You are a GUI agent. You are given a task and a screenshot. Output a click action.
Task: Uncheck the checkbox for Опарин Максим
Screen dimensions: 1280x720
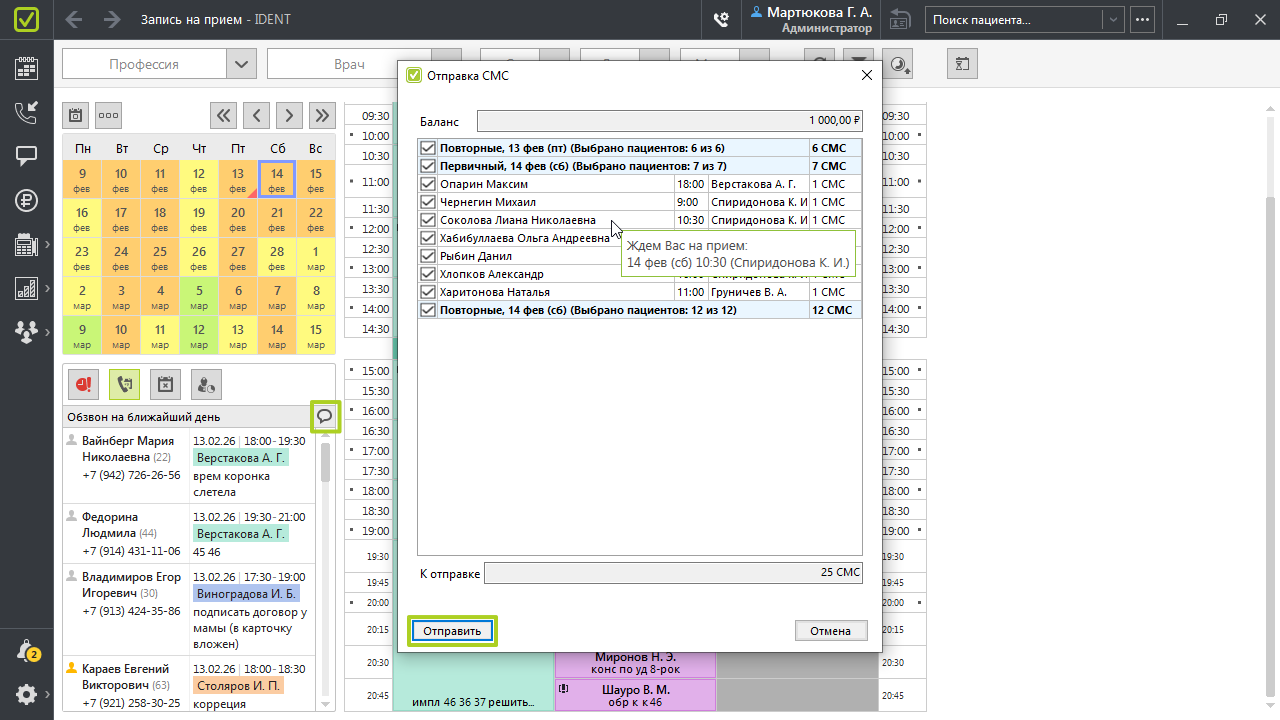(428, 184)
